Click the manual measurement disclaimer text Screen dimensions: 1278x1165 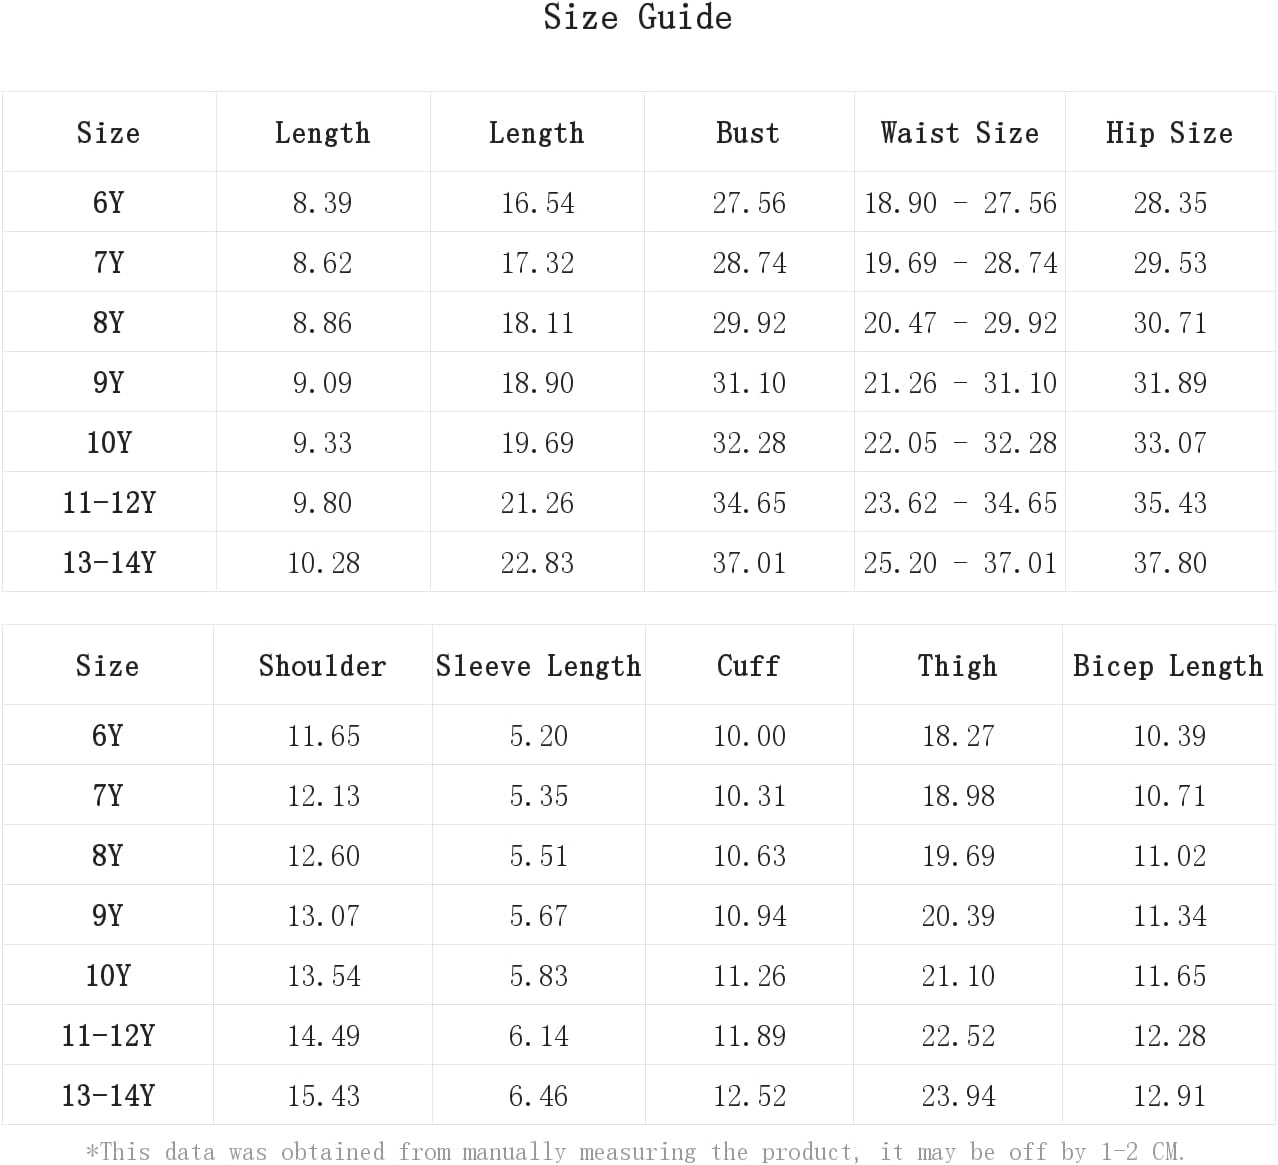click(x=636, y=1151)
